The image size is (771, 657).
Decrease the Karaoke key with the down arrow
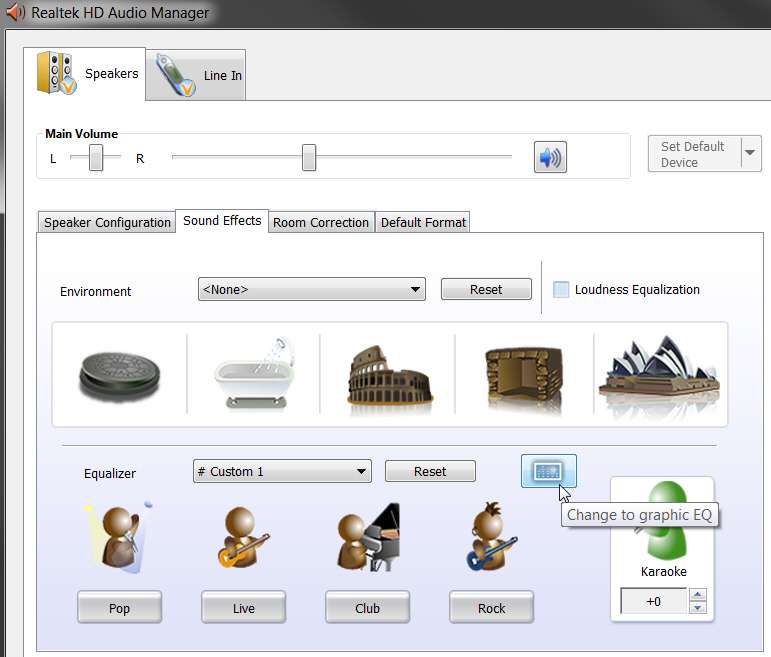pyautogui.click(x=698, y=607)
